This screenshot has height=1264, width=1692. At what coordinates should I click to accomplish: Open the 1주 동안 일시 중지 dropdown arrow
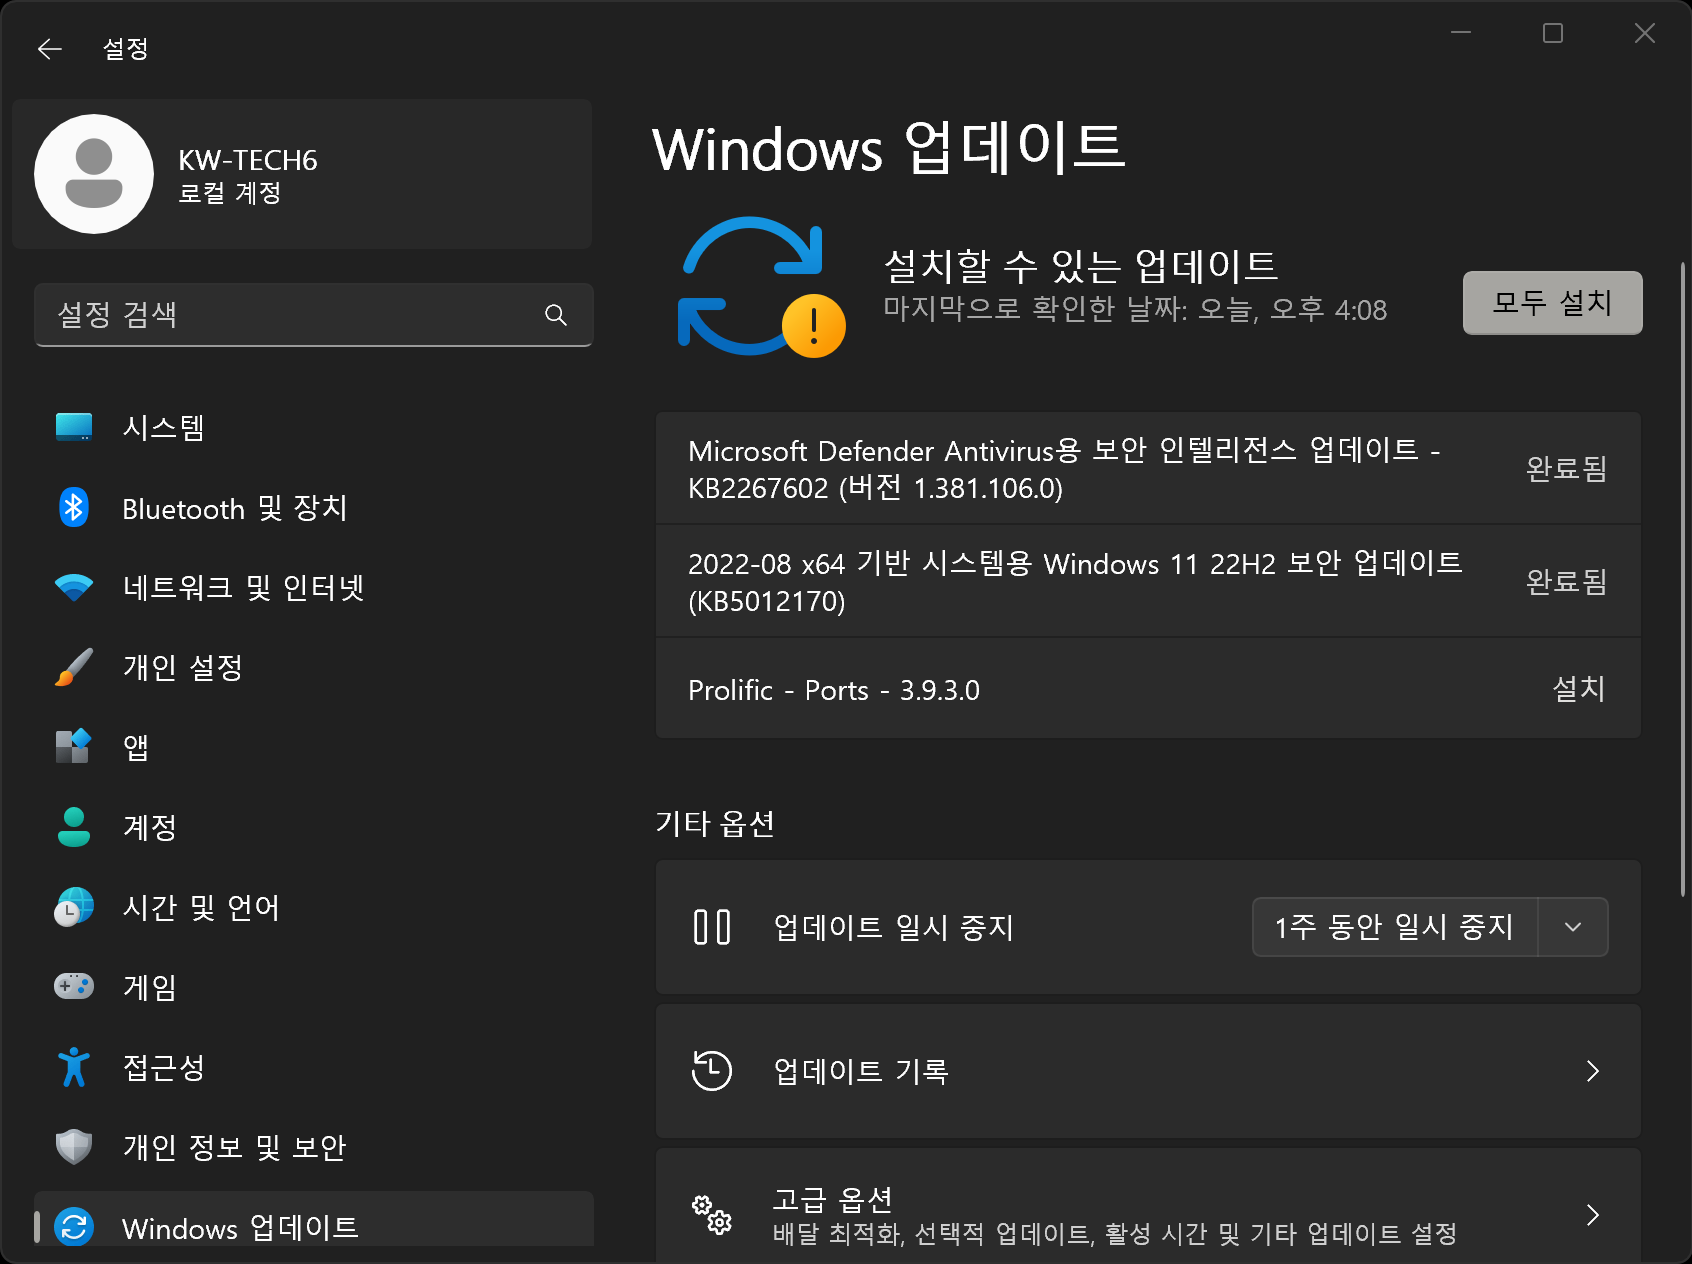pos(1573,927)
